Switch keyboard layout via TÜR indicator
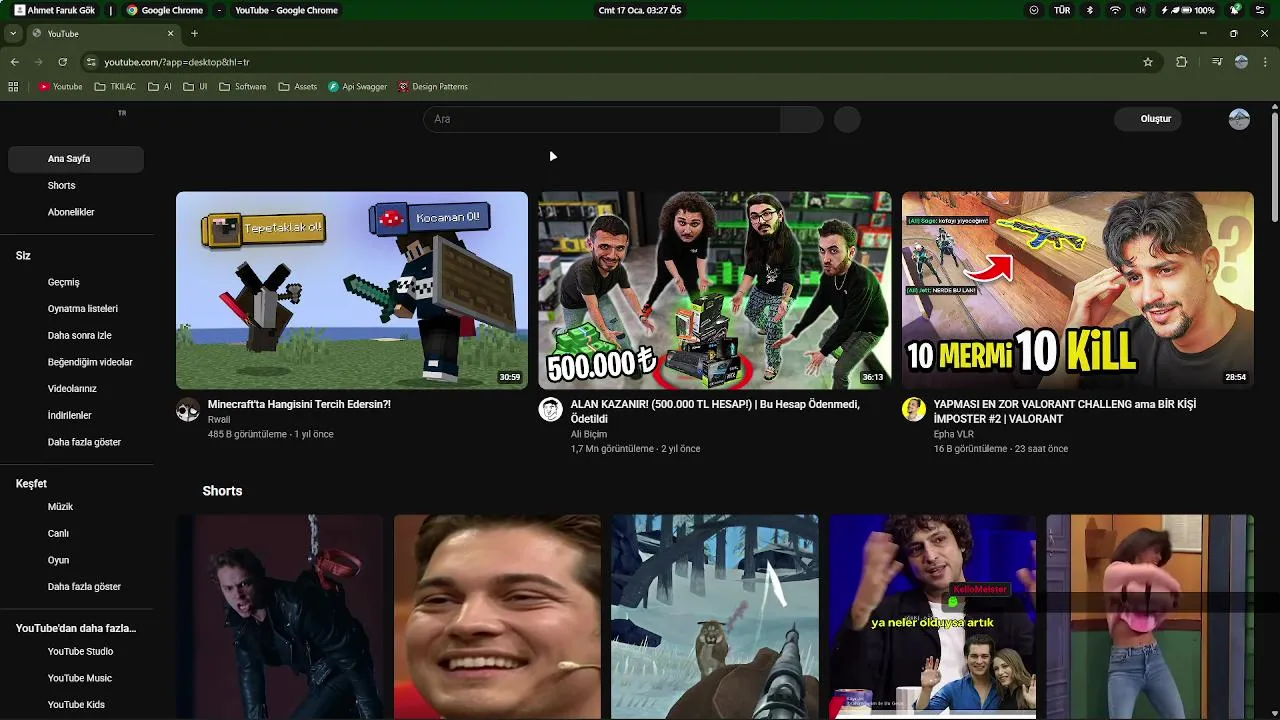Screen dimensions: 1280x720 pyautogui.click(x=1062, y=10)
